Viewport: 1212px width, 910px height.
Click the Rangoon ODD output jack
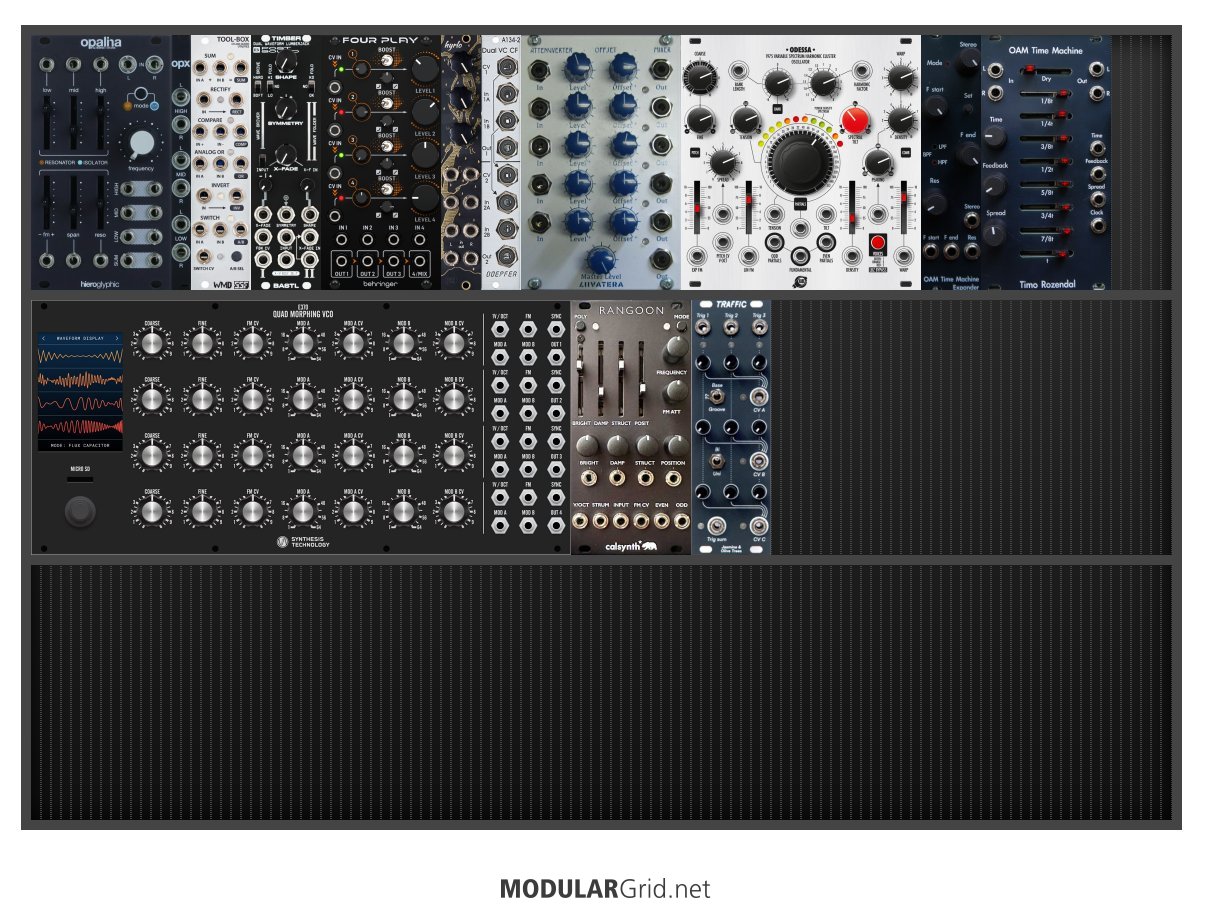click(681, 521)
